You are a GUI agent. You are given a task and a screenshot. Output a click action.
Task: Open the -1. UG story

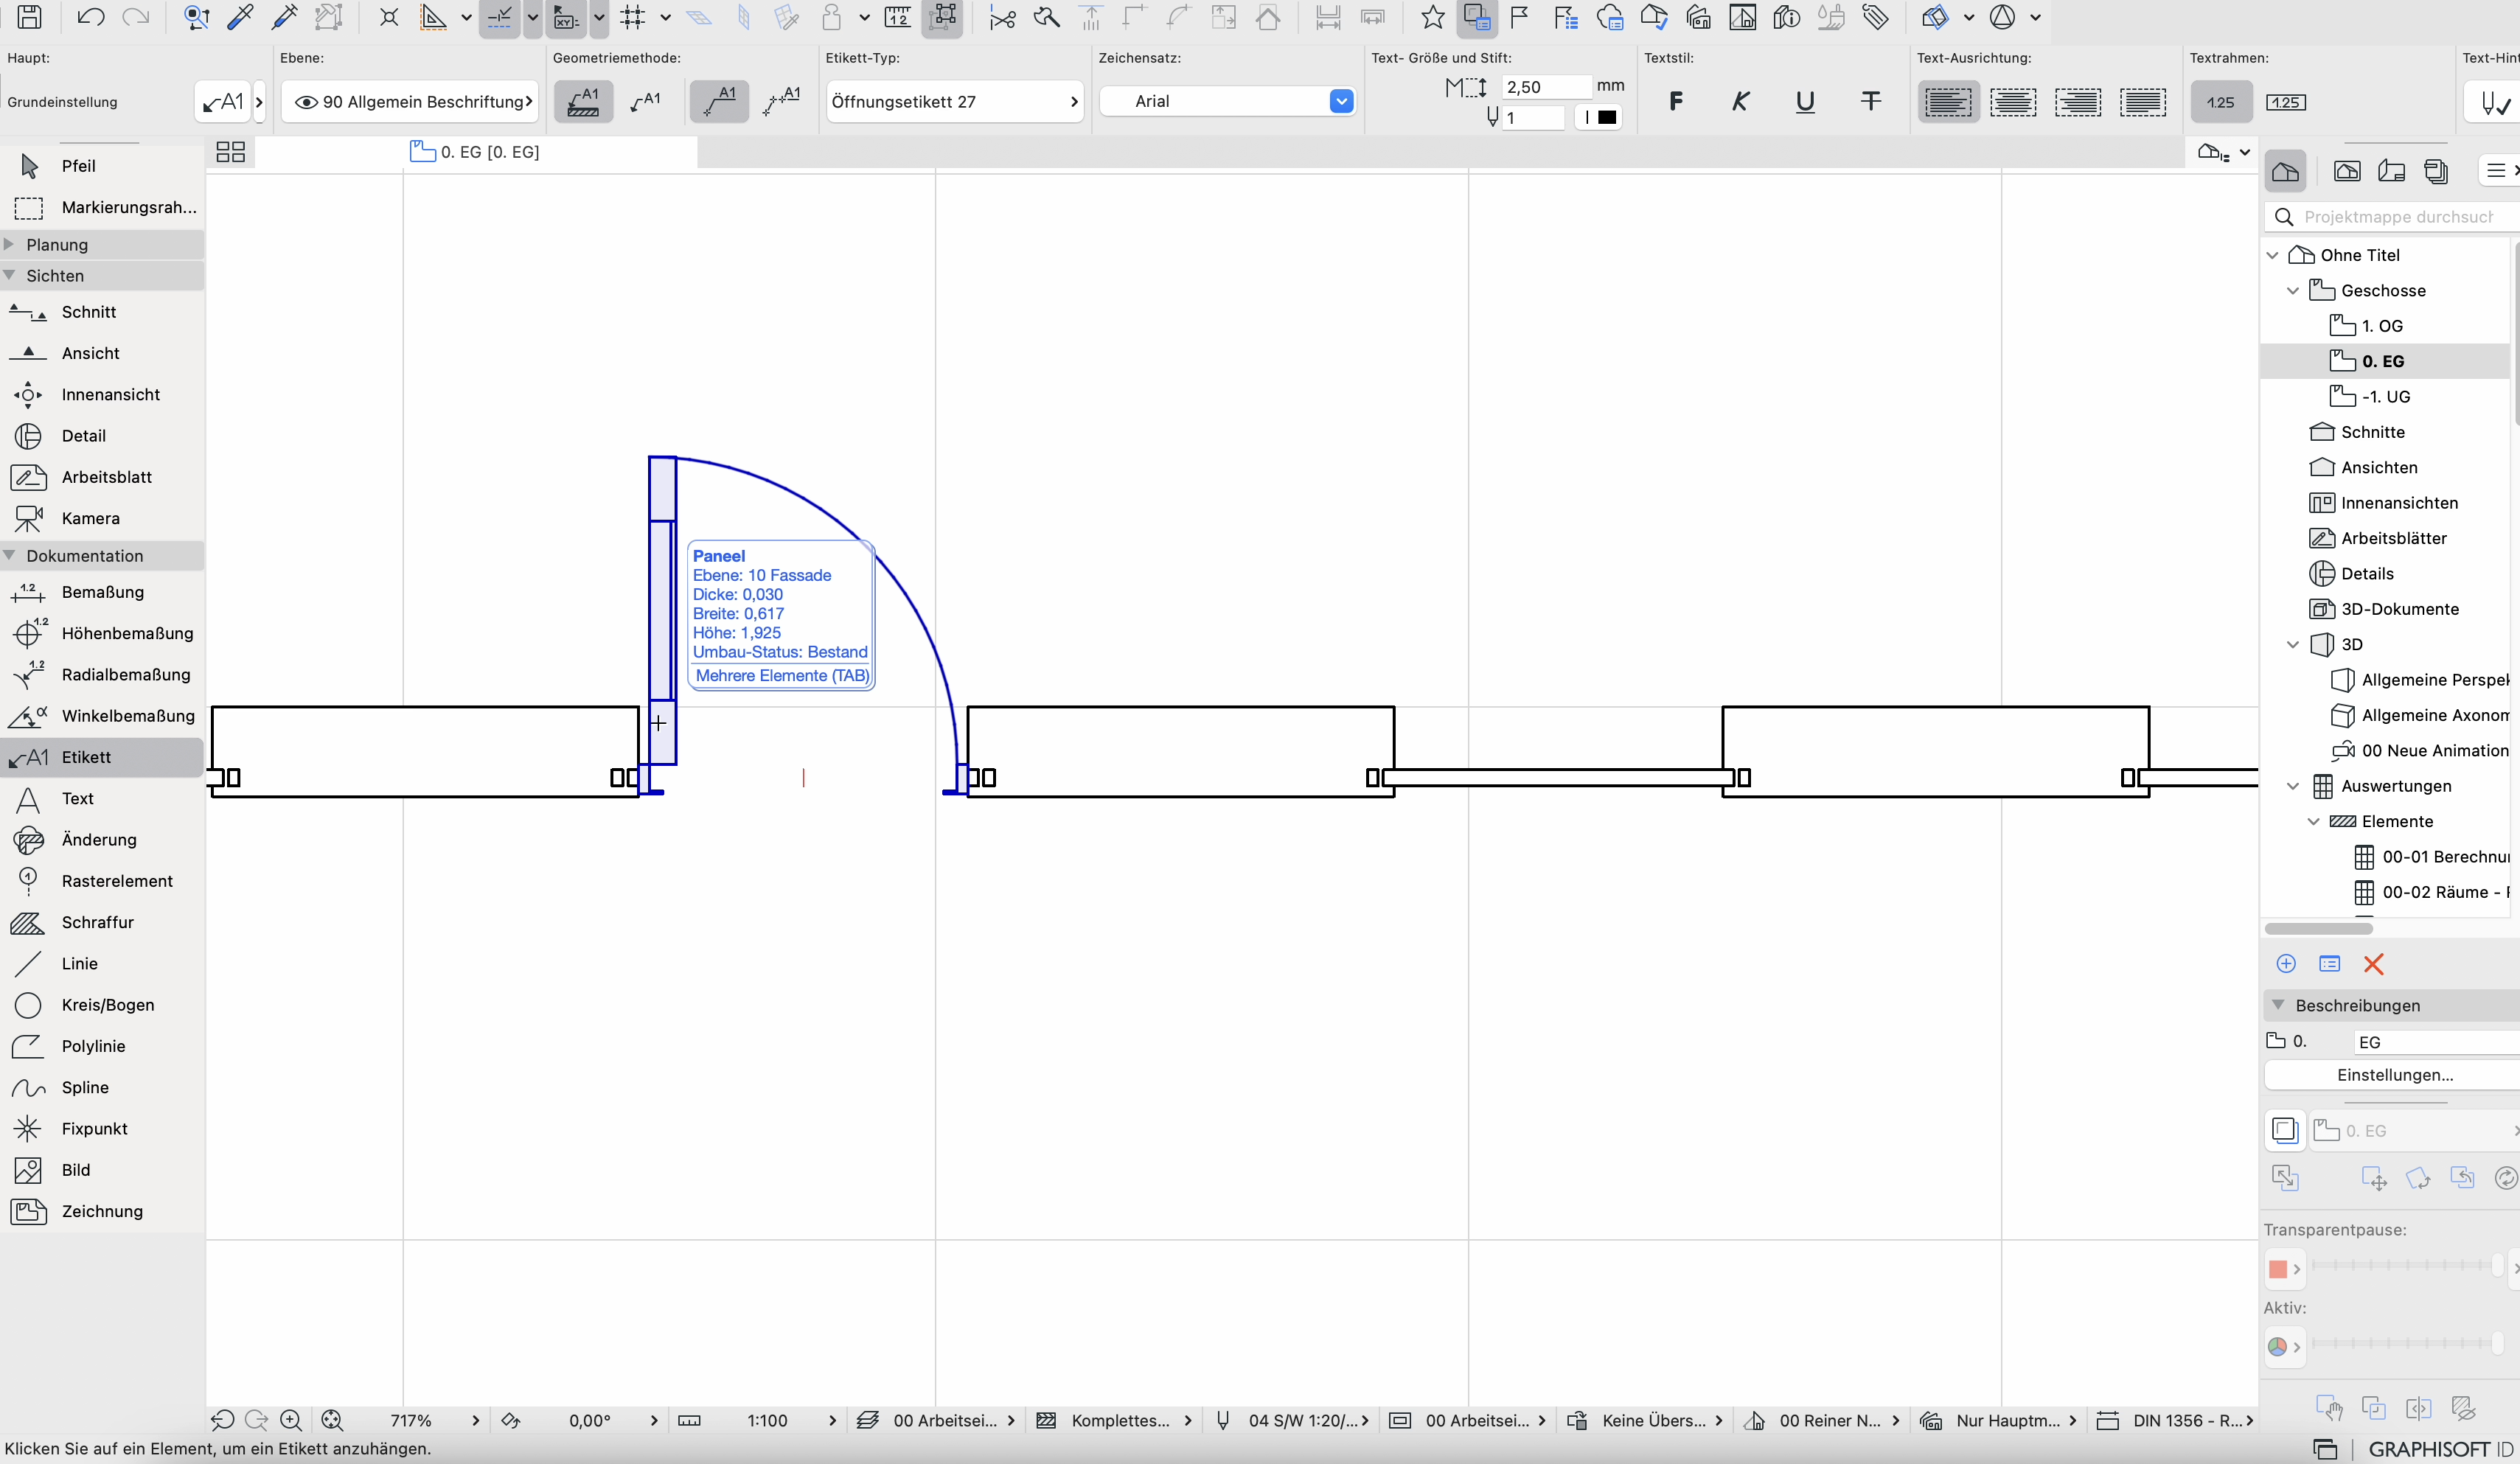pos(2385,397)
